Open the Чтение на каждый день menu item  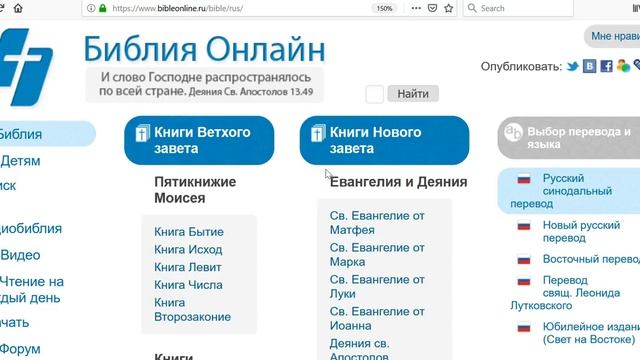[x=32, y=289]
